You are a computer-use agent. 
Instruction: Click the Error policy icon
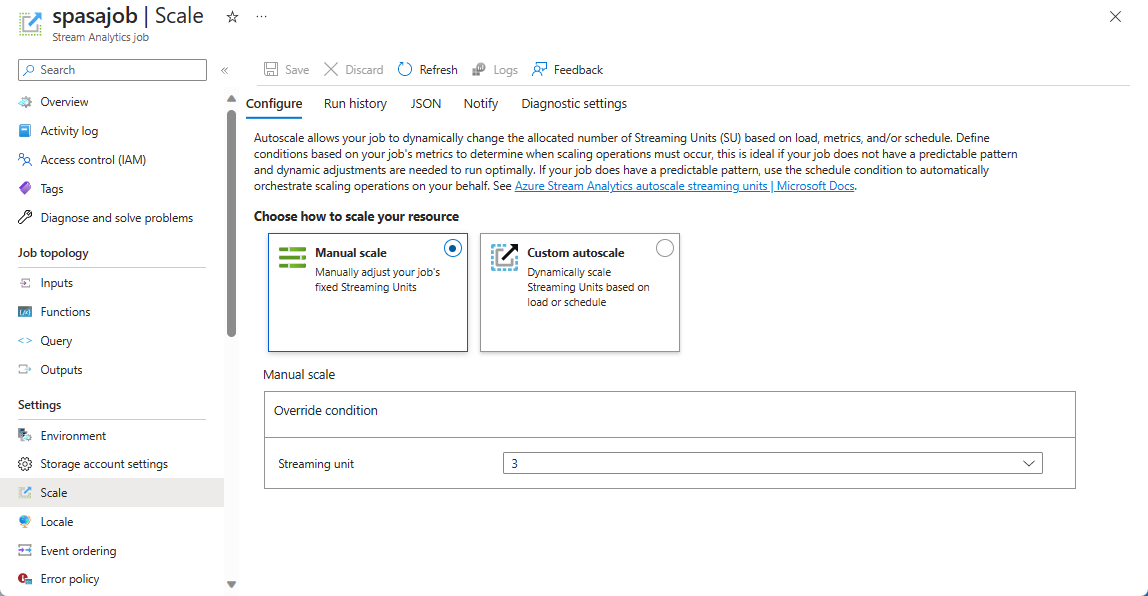click(x=25, y=579)
